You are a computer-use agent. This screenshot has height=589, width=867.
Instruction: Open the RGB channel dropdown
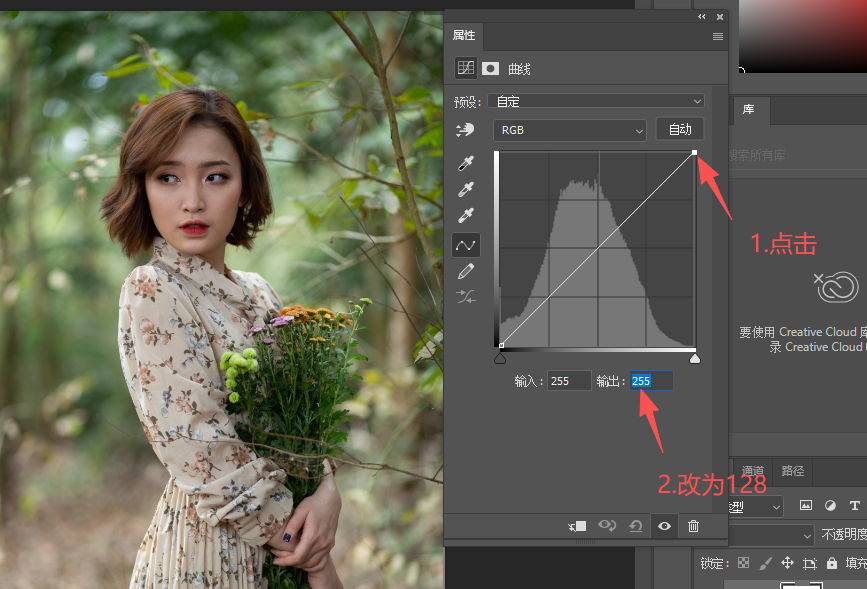point(570,131)
